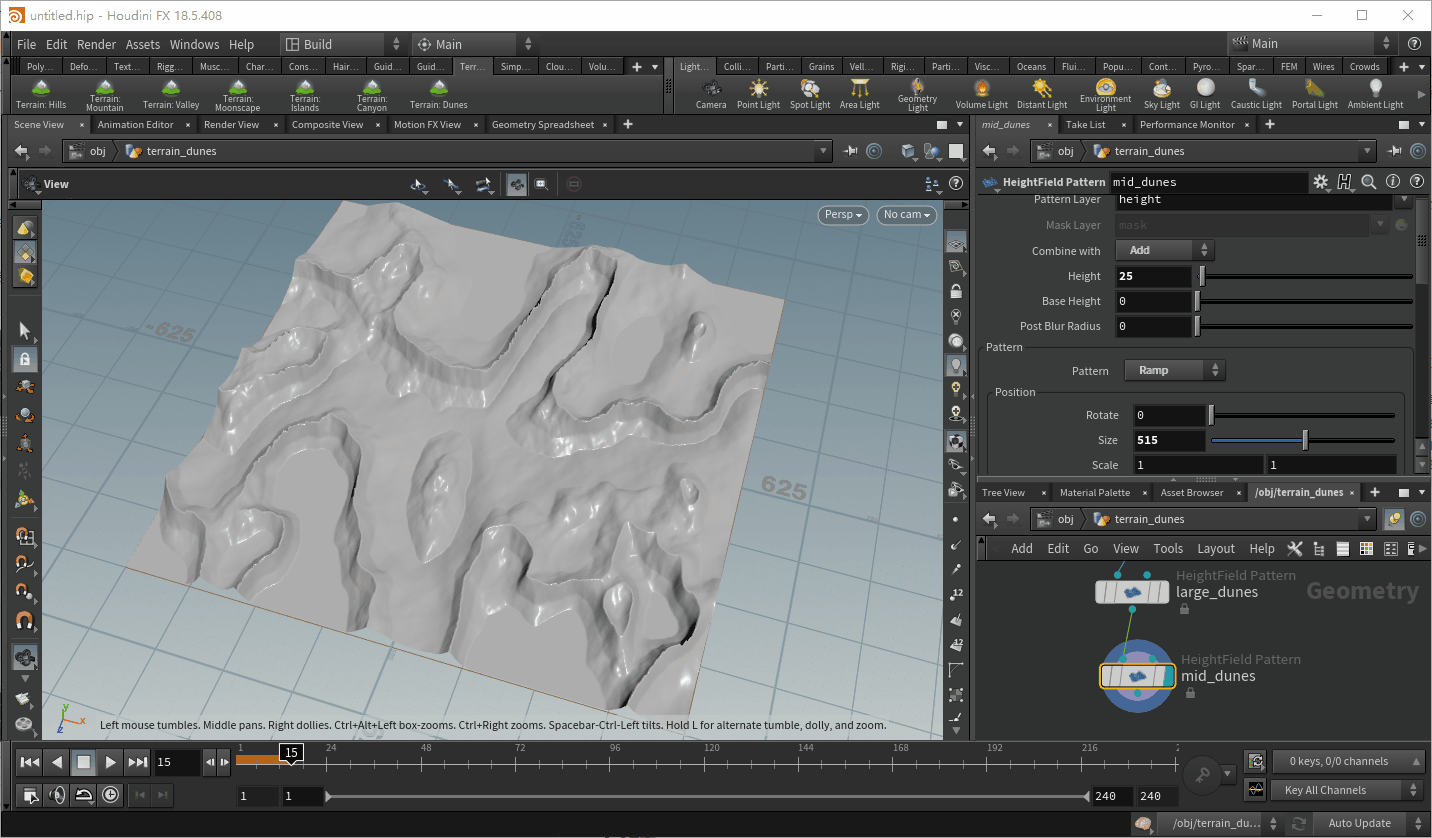Add a Distant Light from the shelf

(1042, 95)
